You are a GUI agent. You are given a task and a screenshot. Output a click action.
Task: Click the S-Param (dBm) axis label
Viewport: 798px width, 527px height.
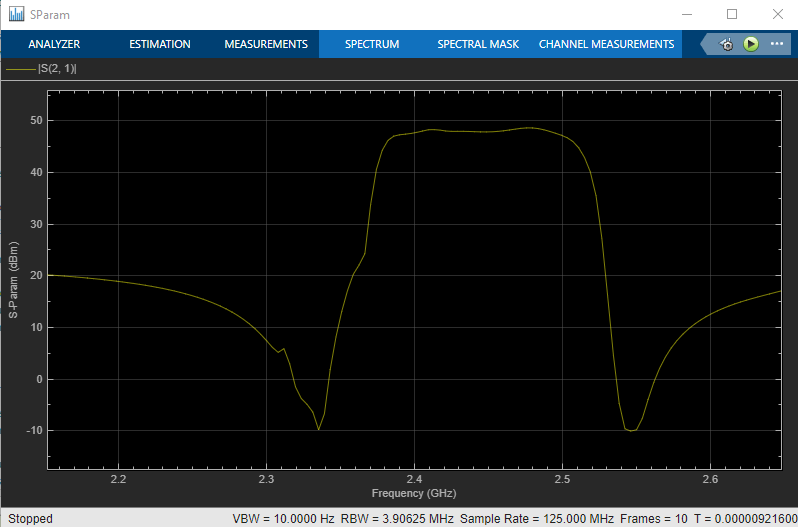click(x=14, y=280)
